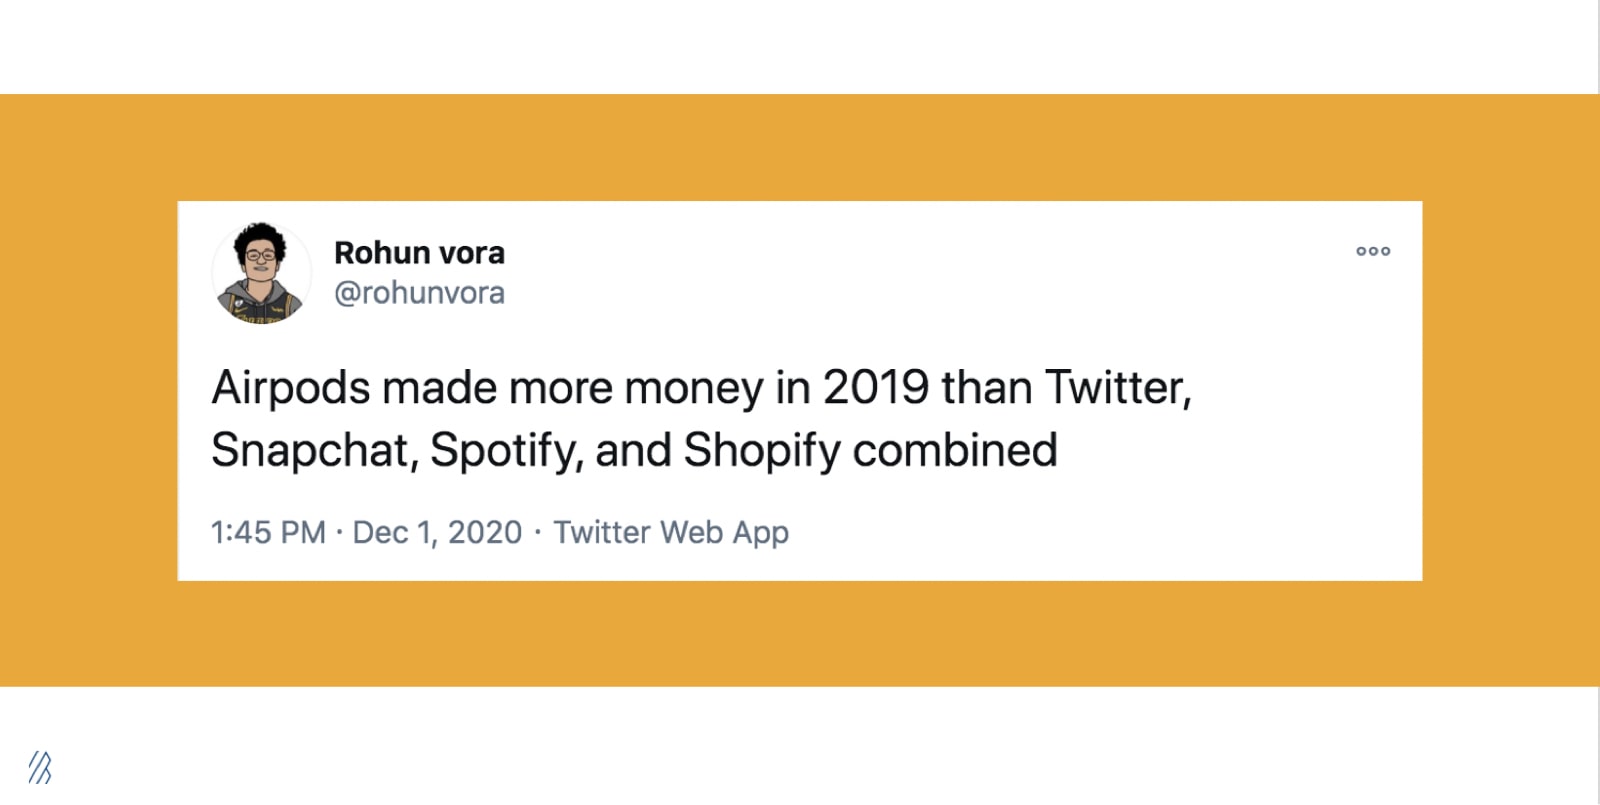Click the word "Airpods" in the tweet
Screen dimensions: 1600x805
291,388
